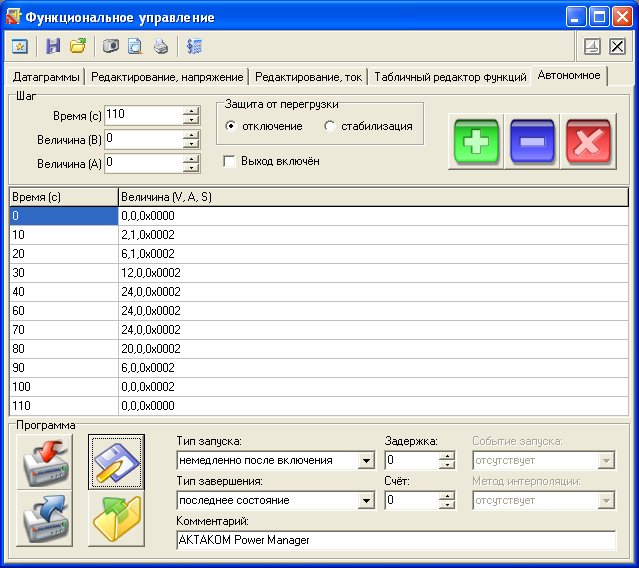Select the 'стабилизация' overload protection option
This screenshot has height=568, width=639.
coord(368,126)
